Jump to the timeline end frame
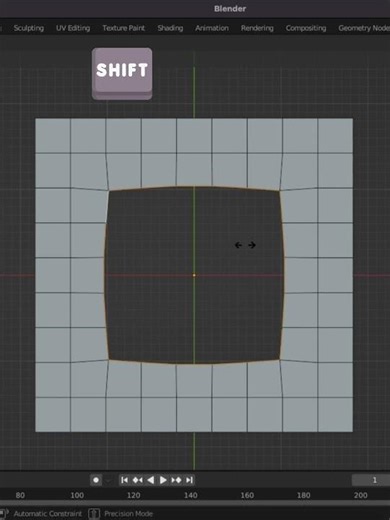 point(189,480)
